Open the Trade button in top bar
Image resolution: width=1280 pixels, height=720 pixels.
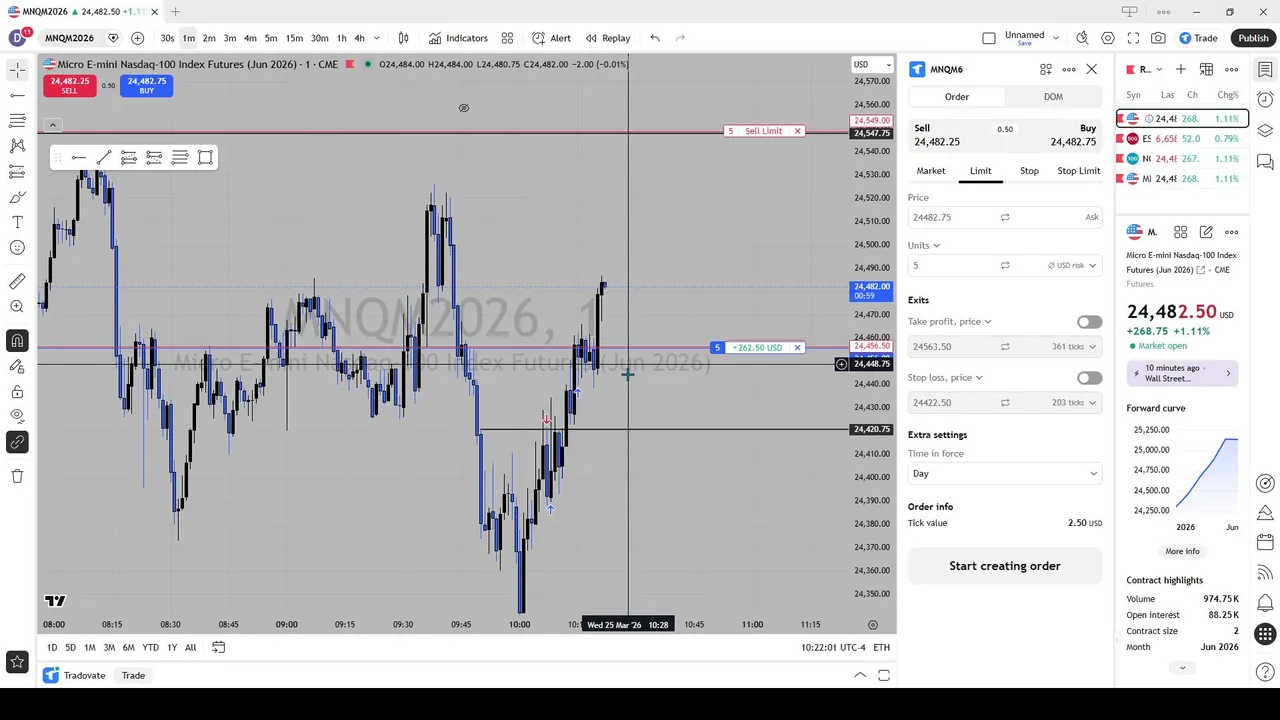point(1198,38)
